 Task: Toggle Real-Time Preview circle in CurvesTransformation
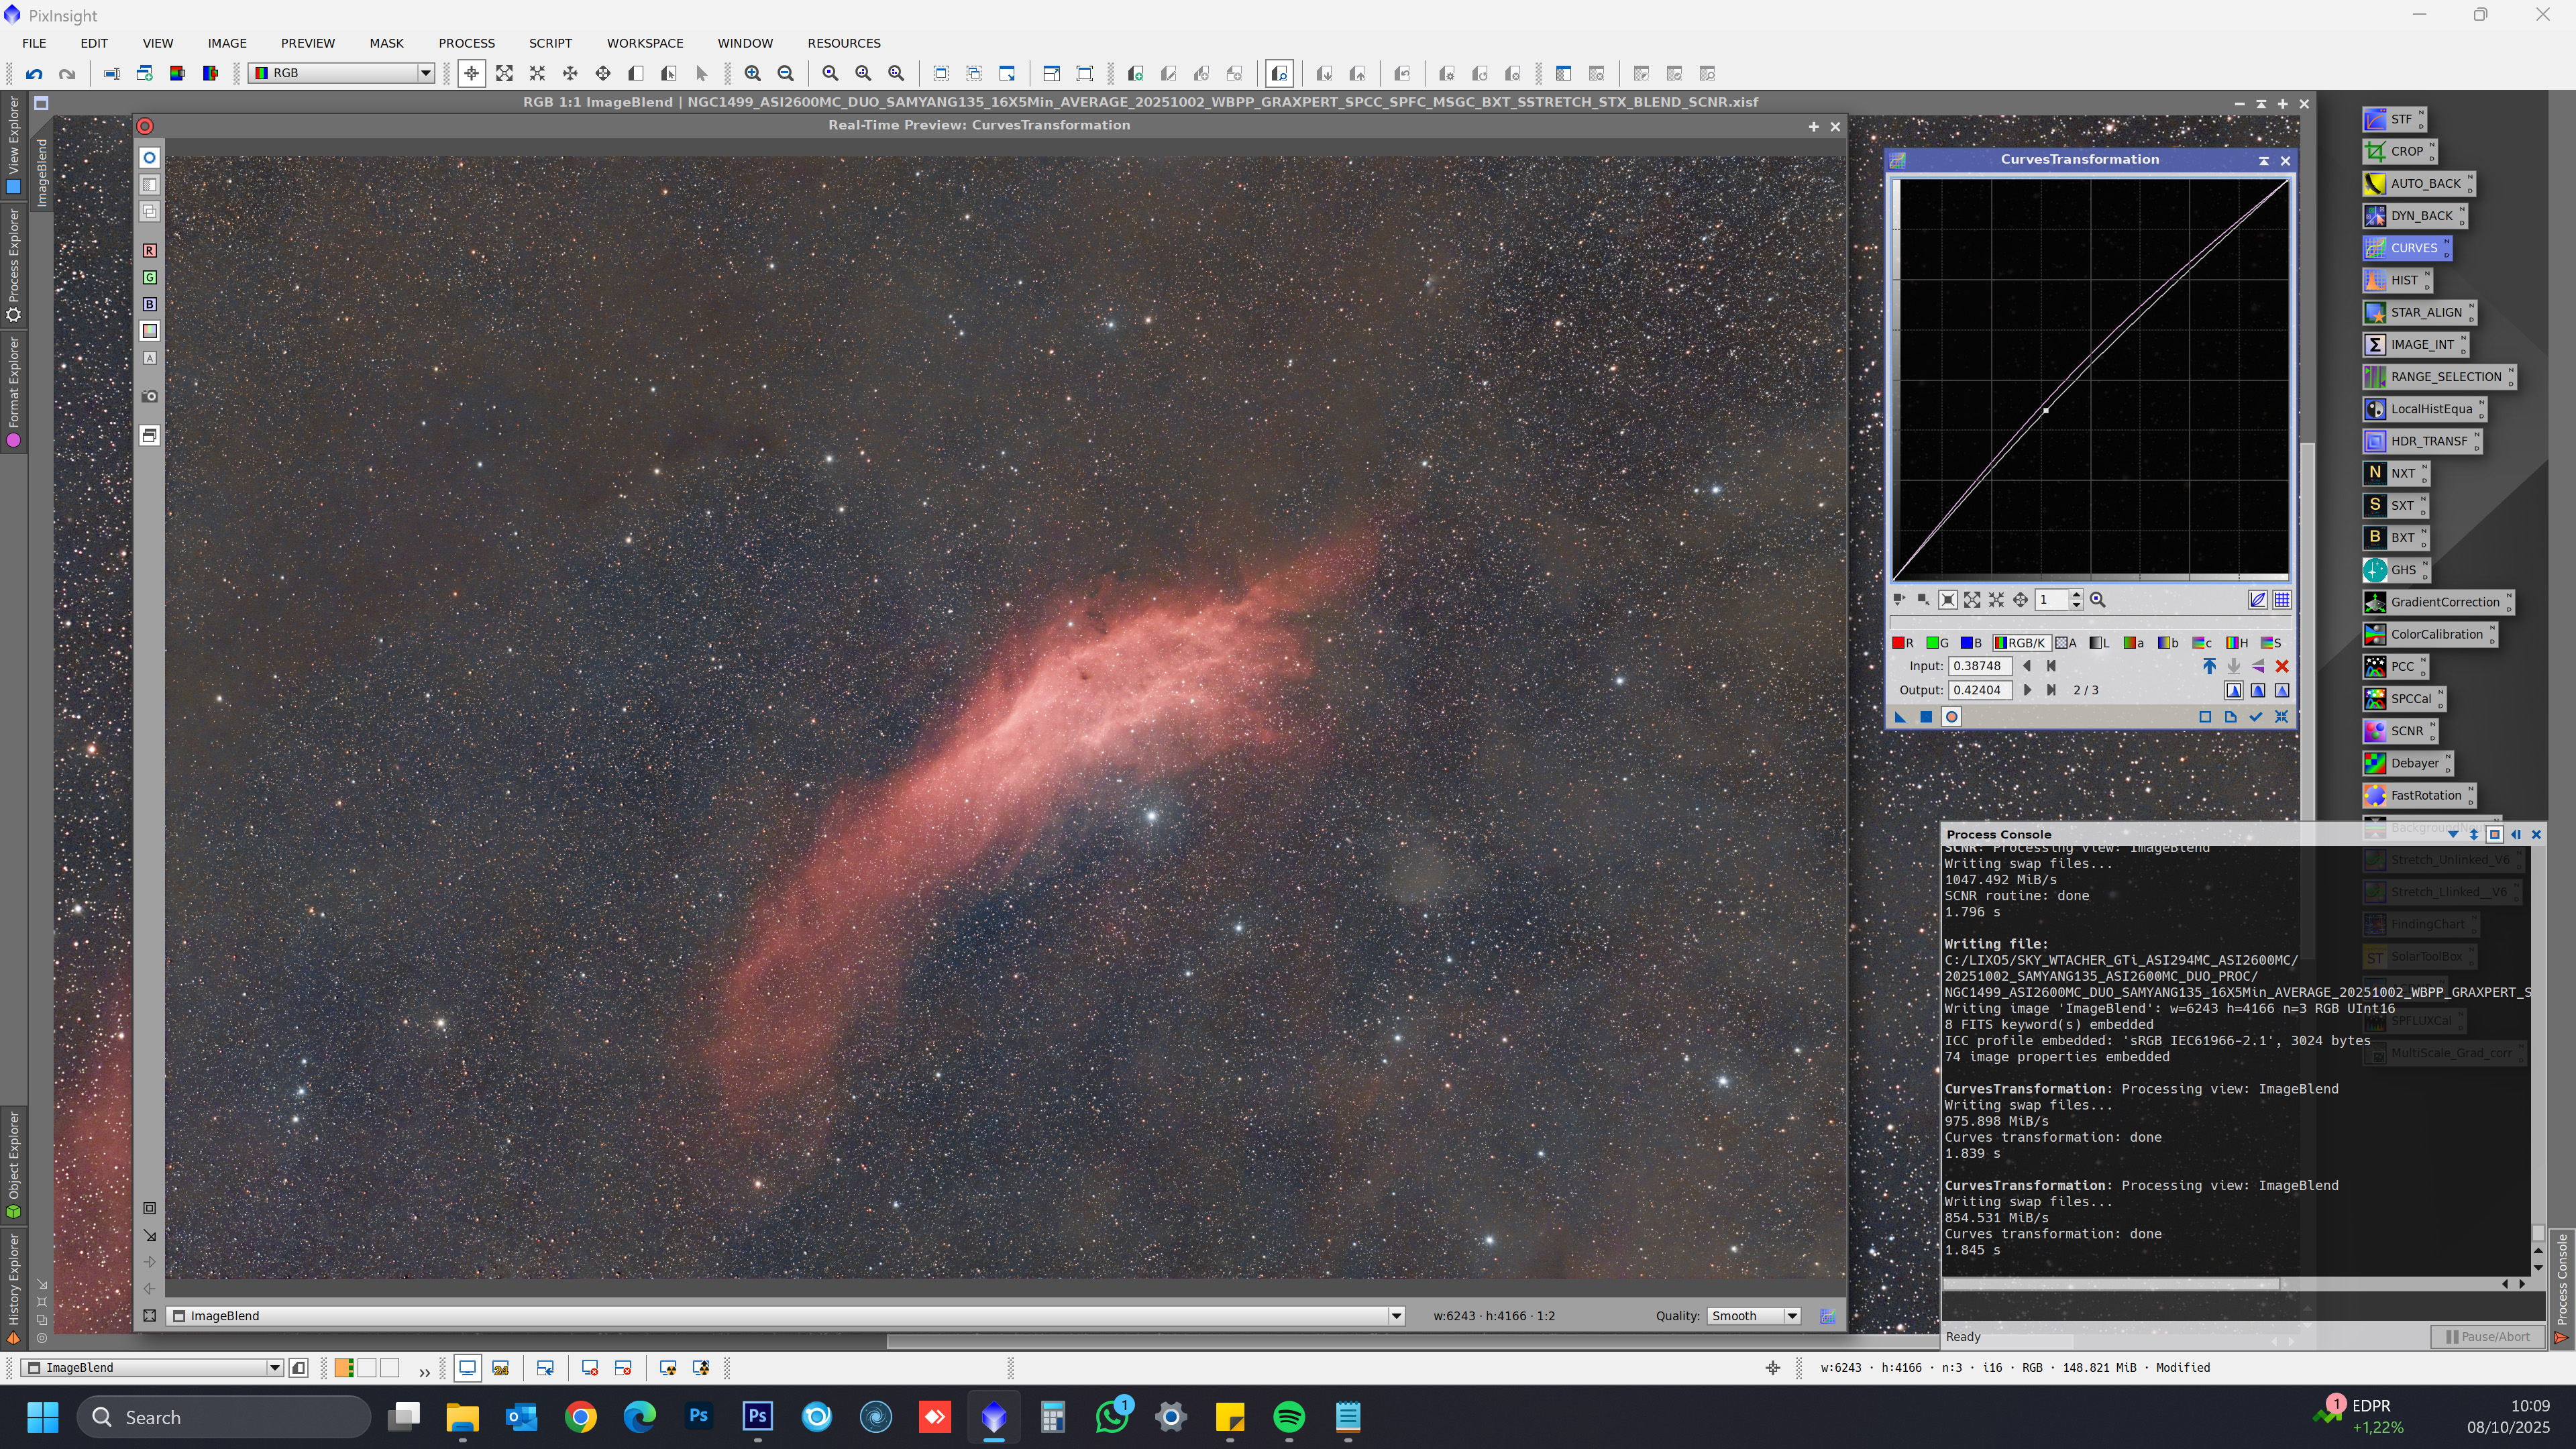tap(1951, 717)
